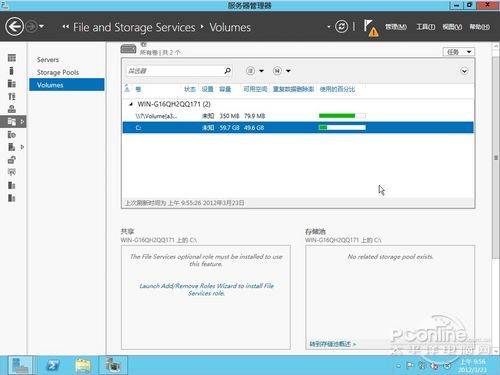Open the 工具(T) menu
This screenshot has height=375, width=500.
[x=425, y=27]
